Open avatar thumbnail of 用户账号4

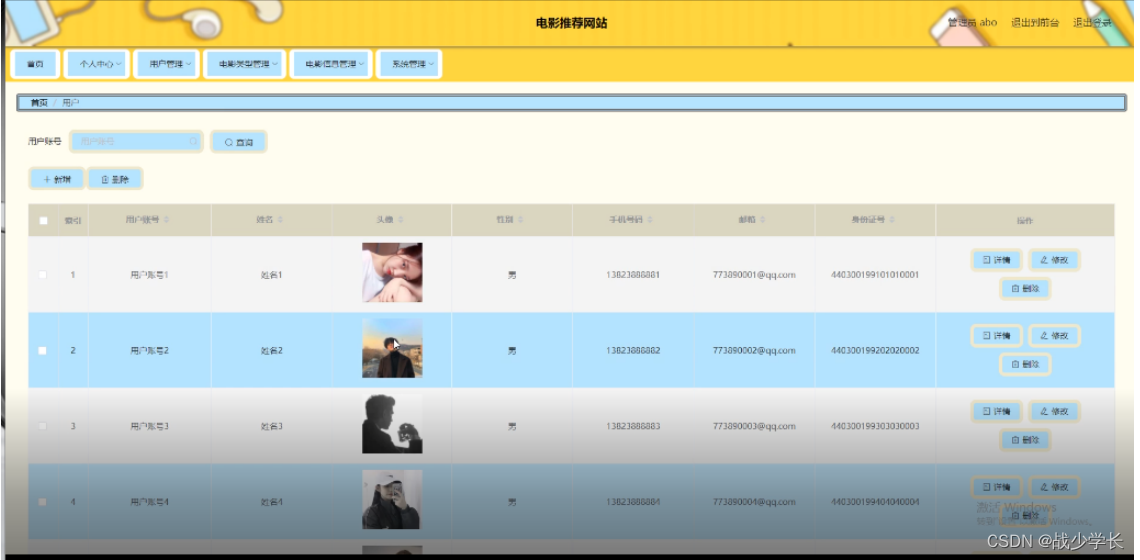pos(392,500)
